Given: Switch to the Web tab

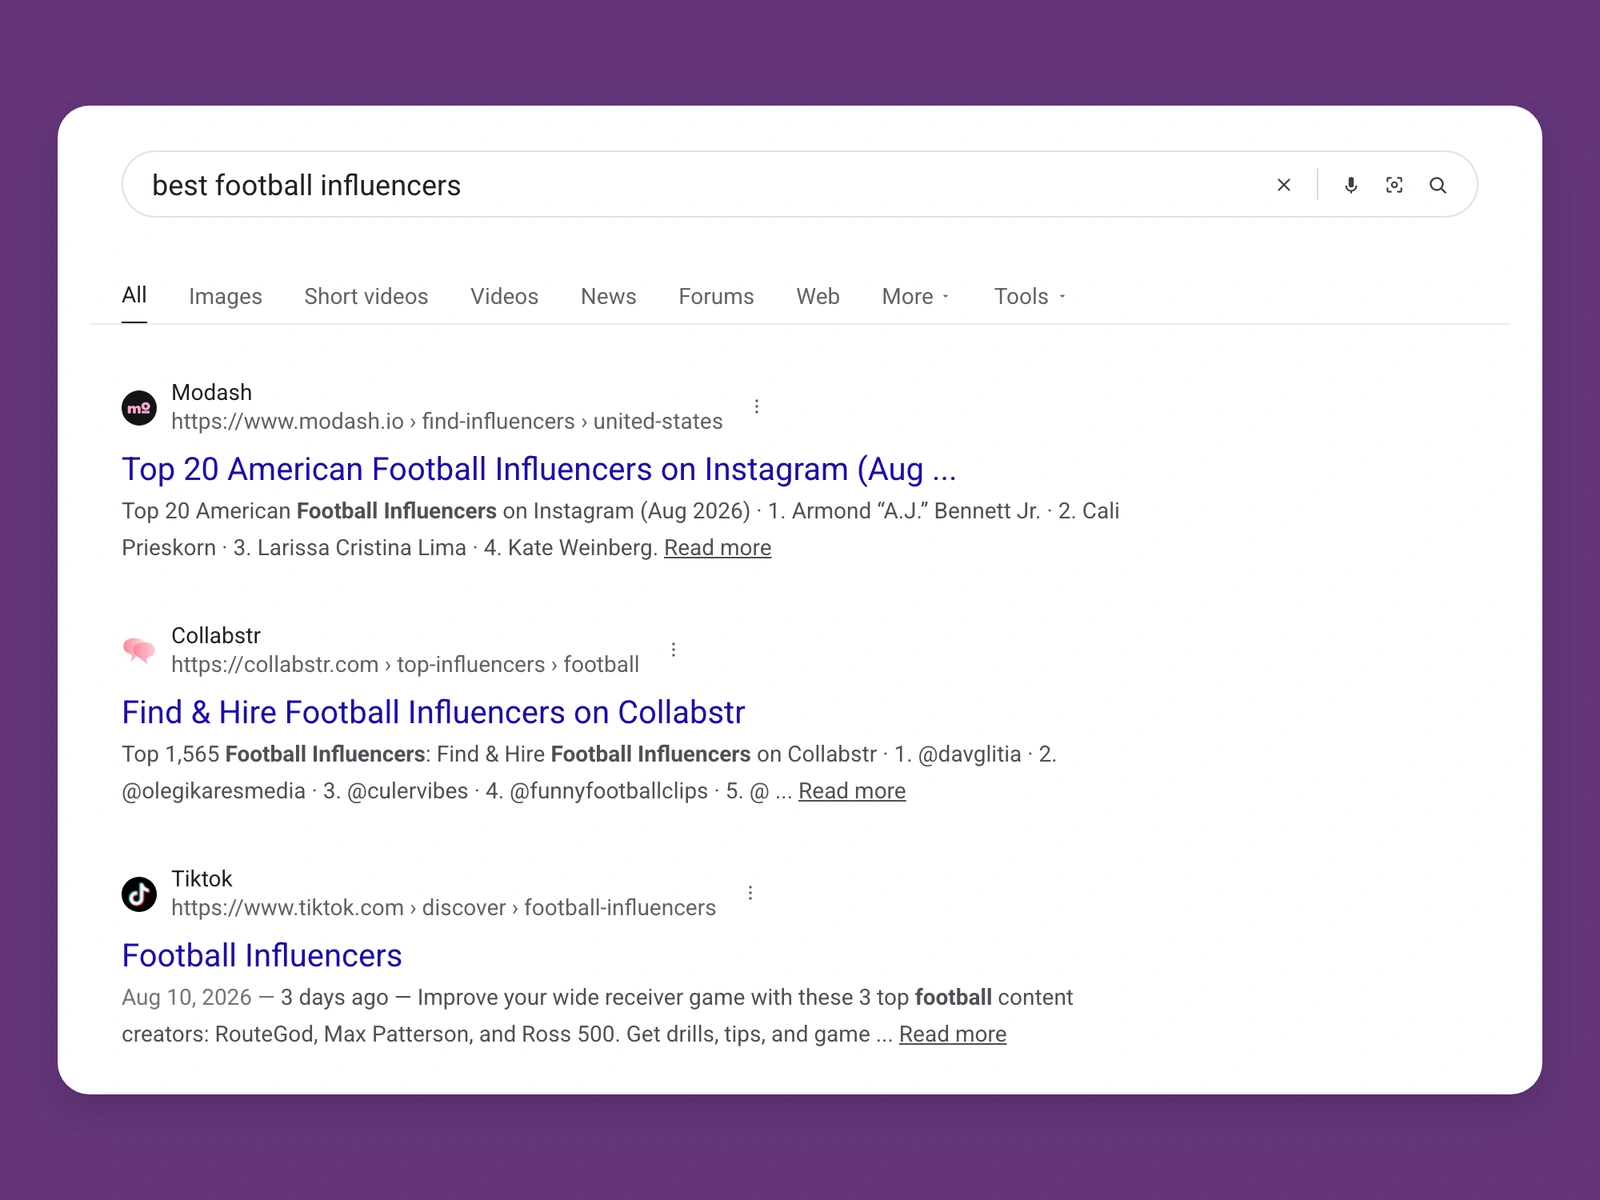Looking at the screenshot, I should 818,297.
